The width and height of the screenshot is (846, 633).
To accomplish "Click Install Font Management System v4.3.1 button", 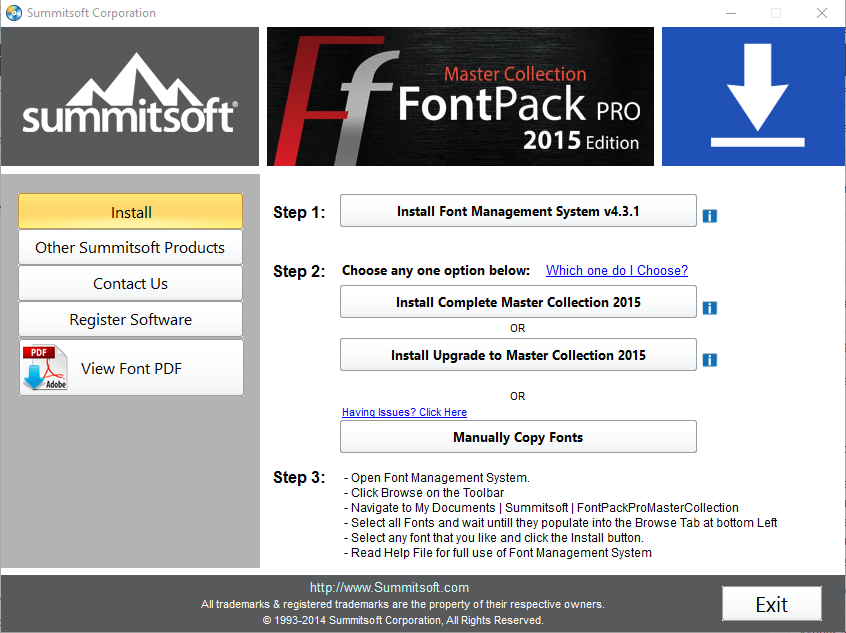I will (x=518, y=211).
